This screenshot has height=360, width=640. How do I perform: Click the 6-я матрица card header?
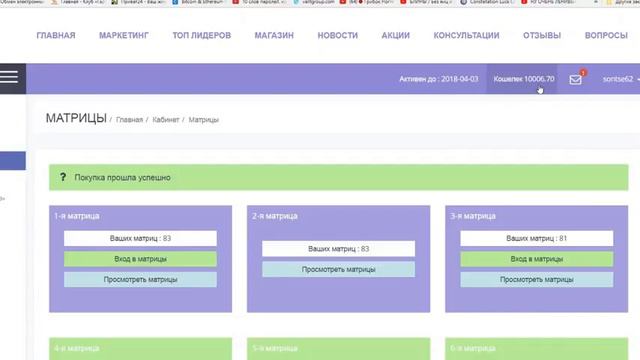point(473,348)
